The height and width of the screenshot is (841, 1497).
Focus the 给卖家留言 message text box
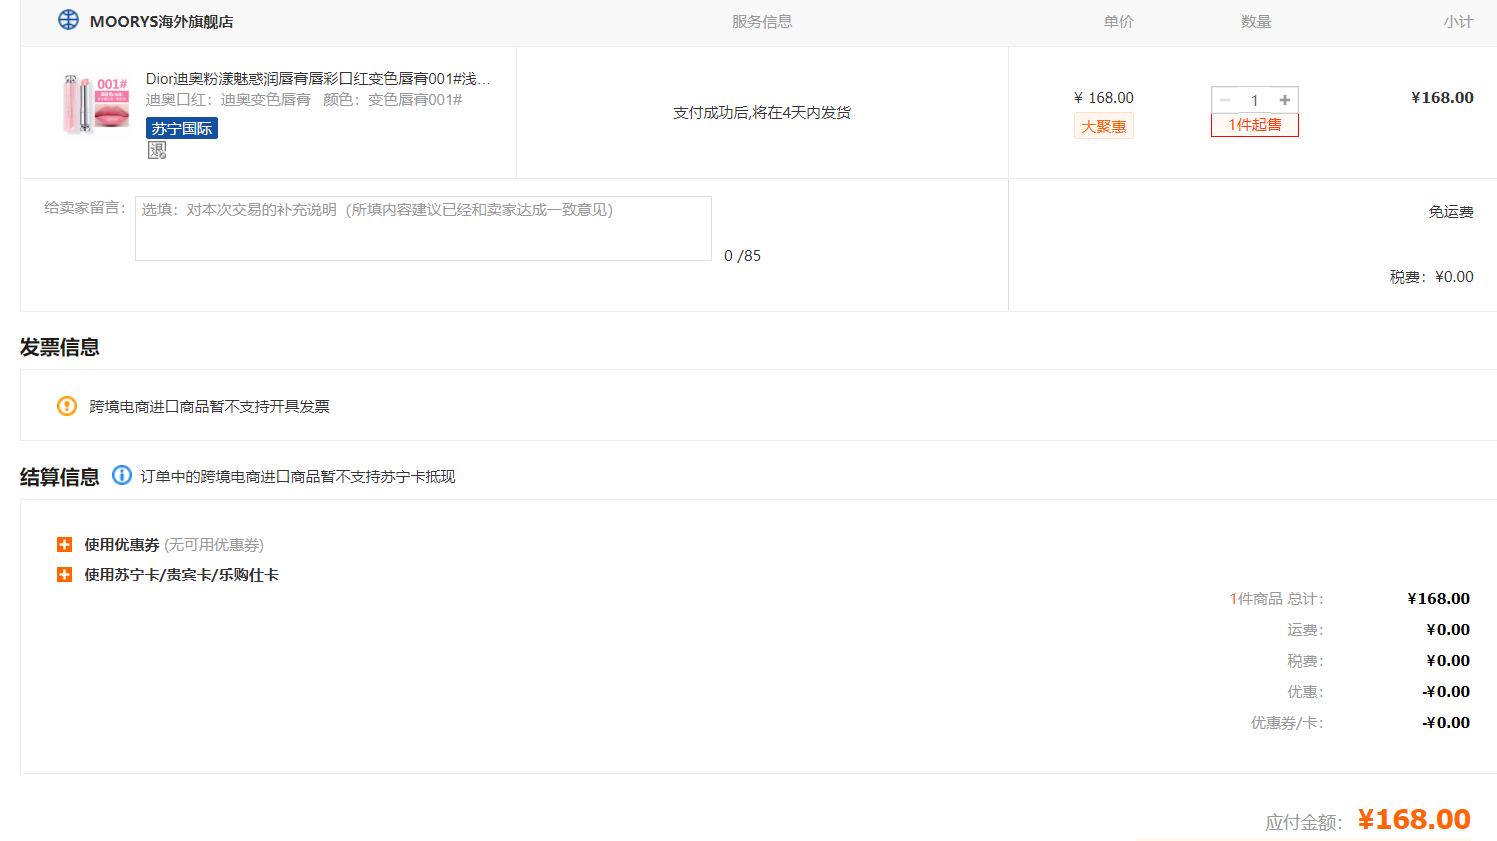(423, 228)
